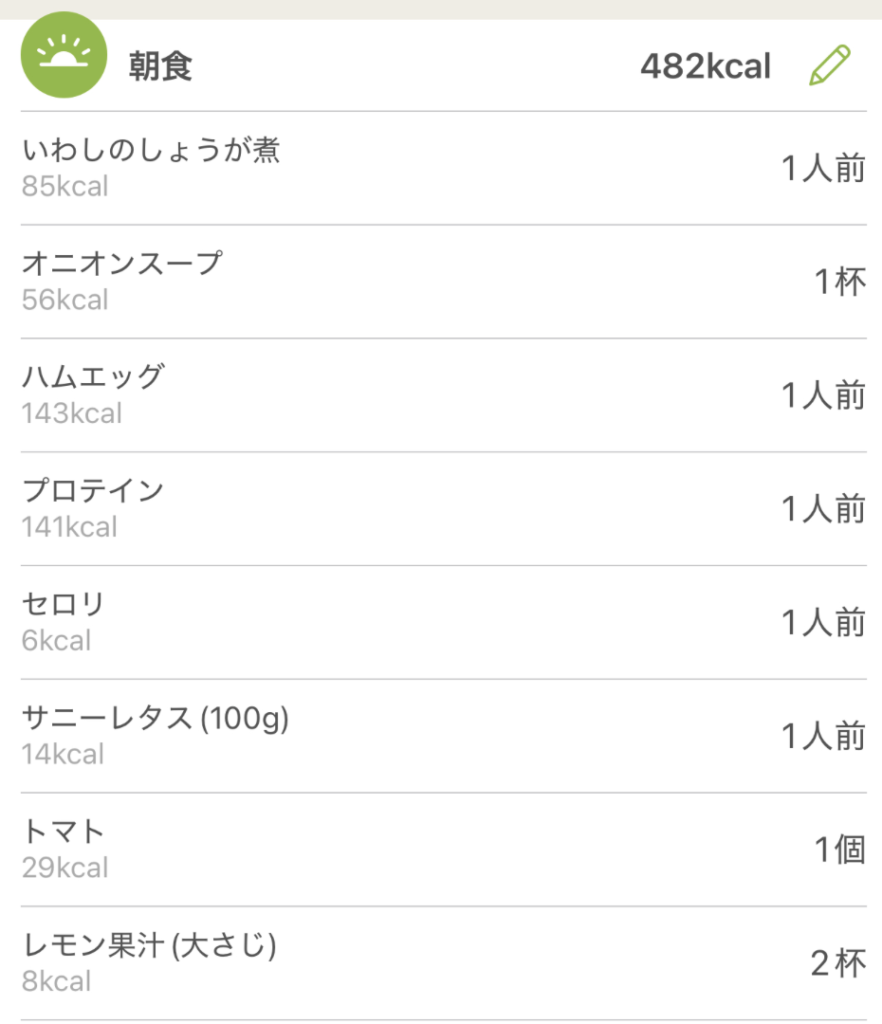This screenshot has width=882, height=1024.
Task: Tap the 482kcal total calories label
Action: (x=705, y=67)
